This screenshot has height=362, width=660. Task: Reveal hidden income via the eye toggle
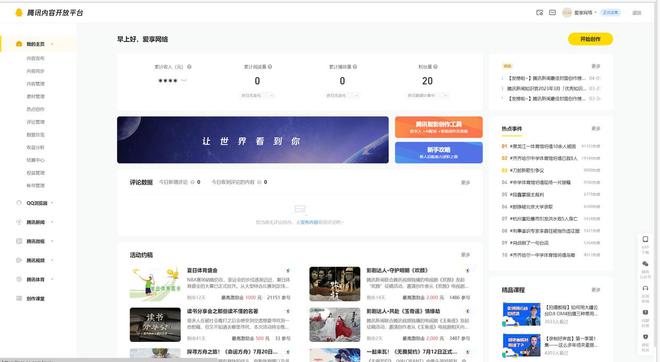(x=184, y=80)
